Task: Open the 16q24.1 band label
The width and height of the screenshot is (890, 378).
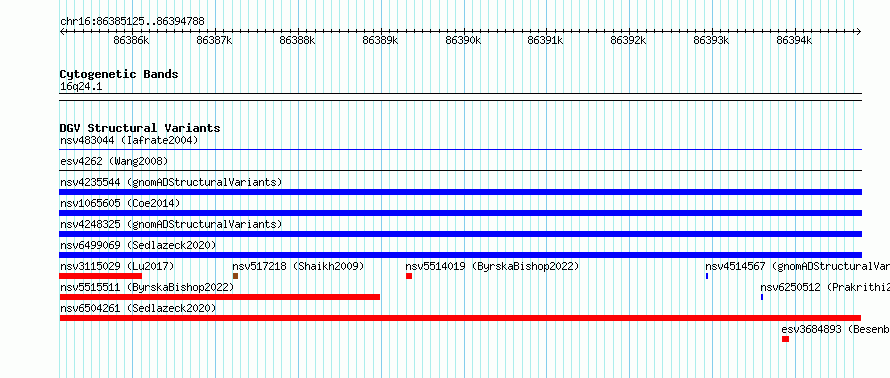Action: (81, 87)
